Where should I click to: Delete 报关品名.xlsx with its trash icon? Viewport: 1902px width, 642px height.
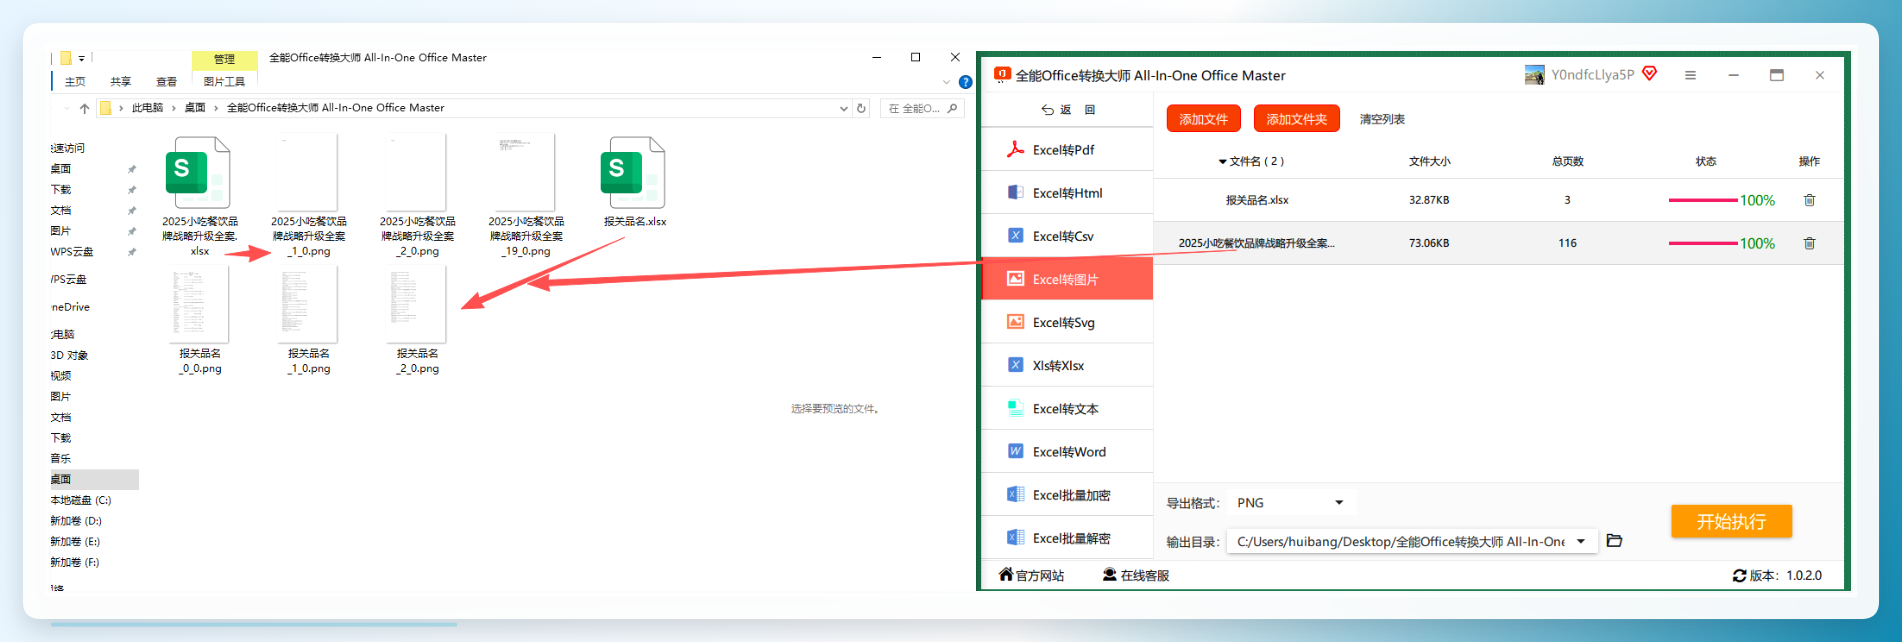pyautogui.click(x=1809, y=200)
